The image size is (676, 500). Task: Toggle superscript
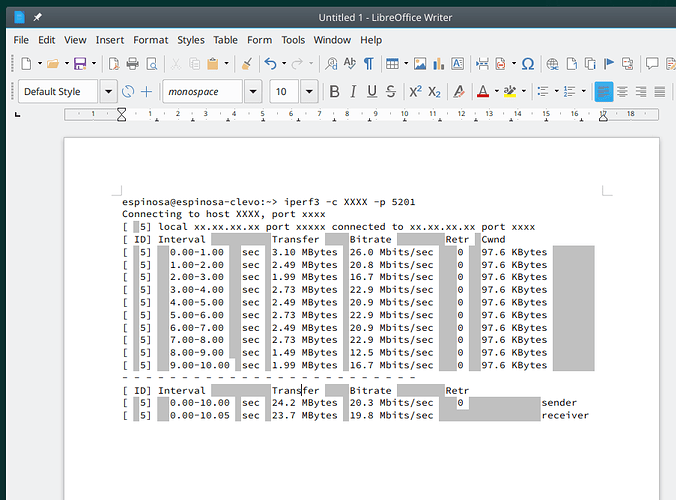tap(415, 91)
